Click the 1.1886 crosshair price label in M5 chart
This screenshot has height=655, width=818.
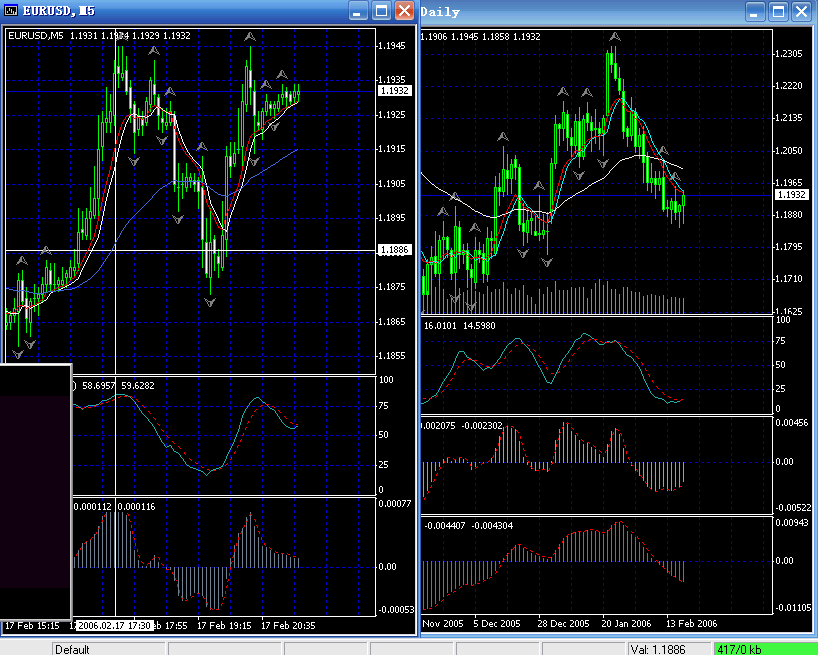click(x=395, y=250)
